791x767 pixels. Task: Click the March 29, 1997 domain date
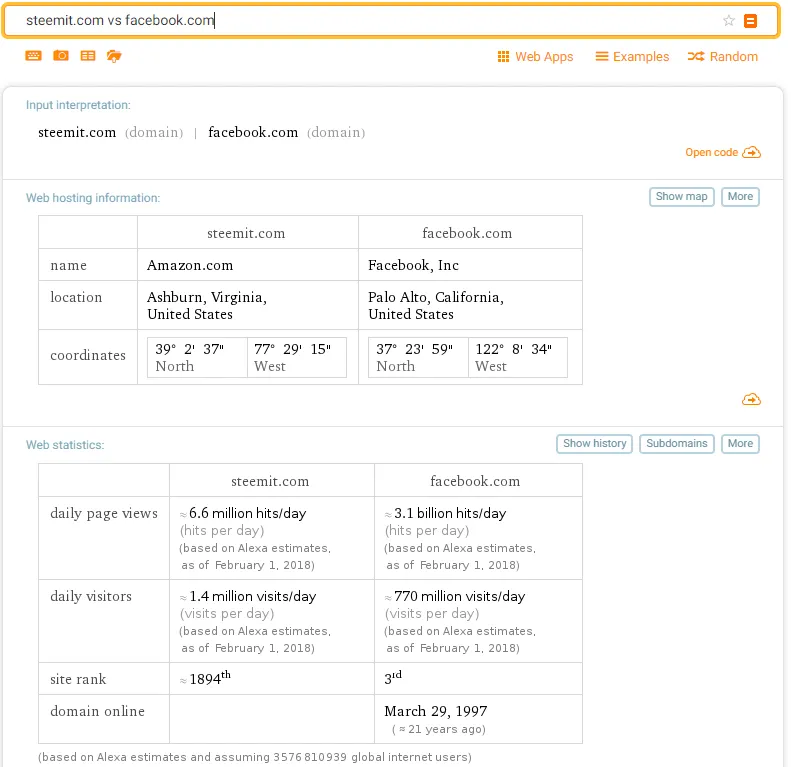[x=436, y=711]
